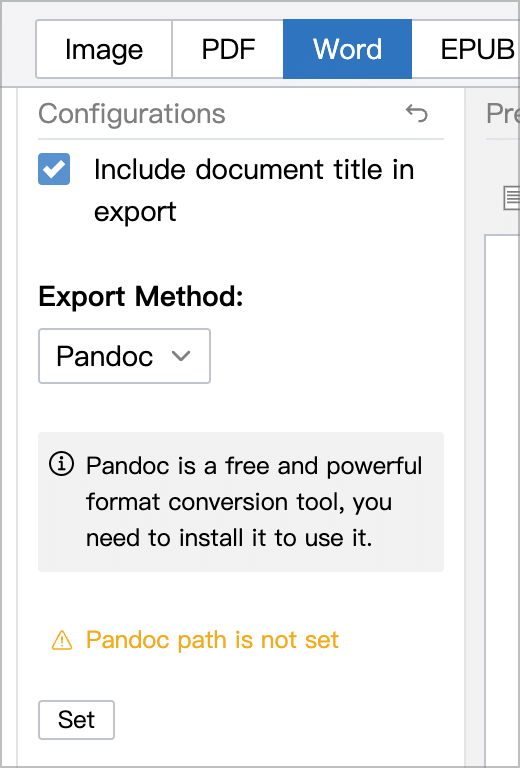Switch to the PDF export tab
This screenshot has width=520, height=768.
[x=228, y=49]
